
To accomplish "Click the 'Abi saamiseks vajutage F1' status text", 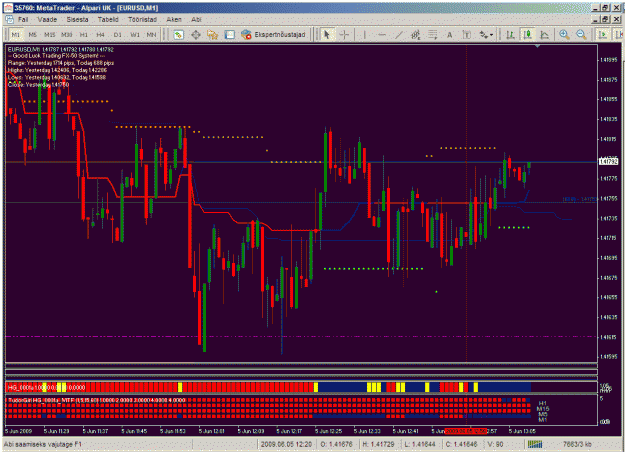I will tap(43, 444).
